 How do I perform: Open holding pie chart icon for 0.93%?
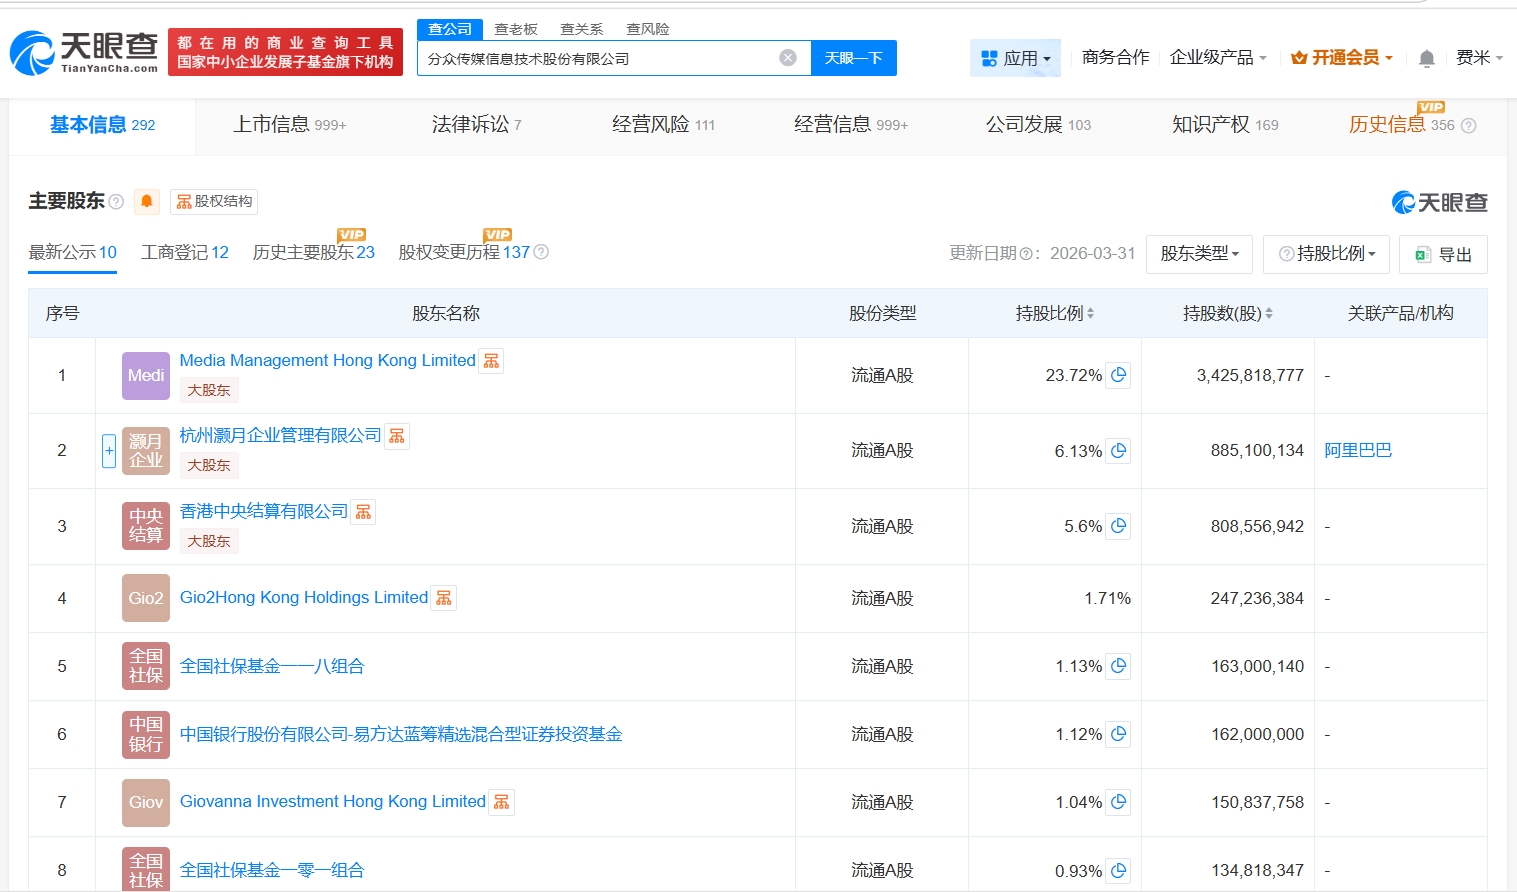coord(1119,871)
